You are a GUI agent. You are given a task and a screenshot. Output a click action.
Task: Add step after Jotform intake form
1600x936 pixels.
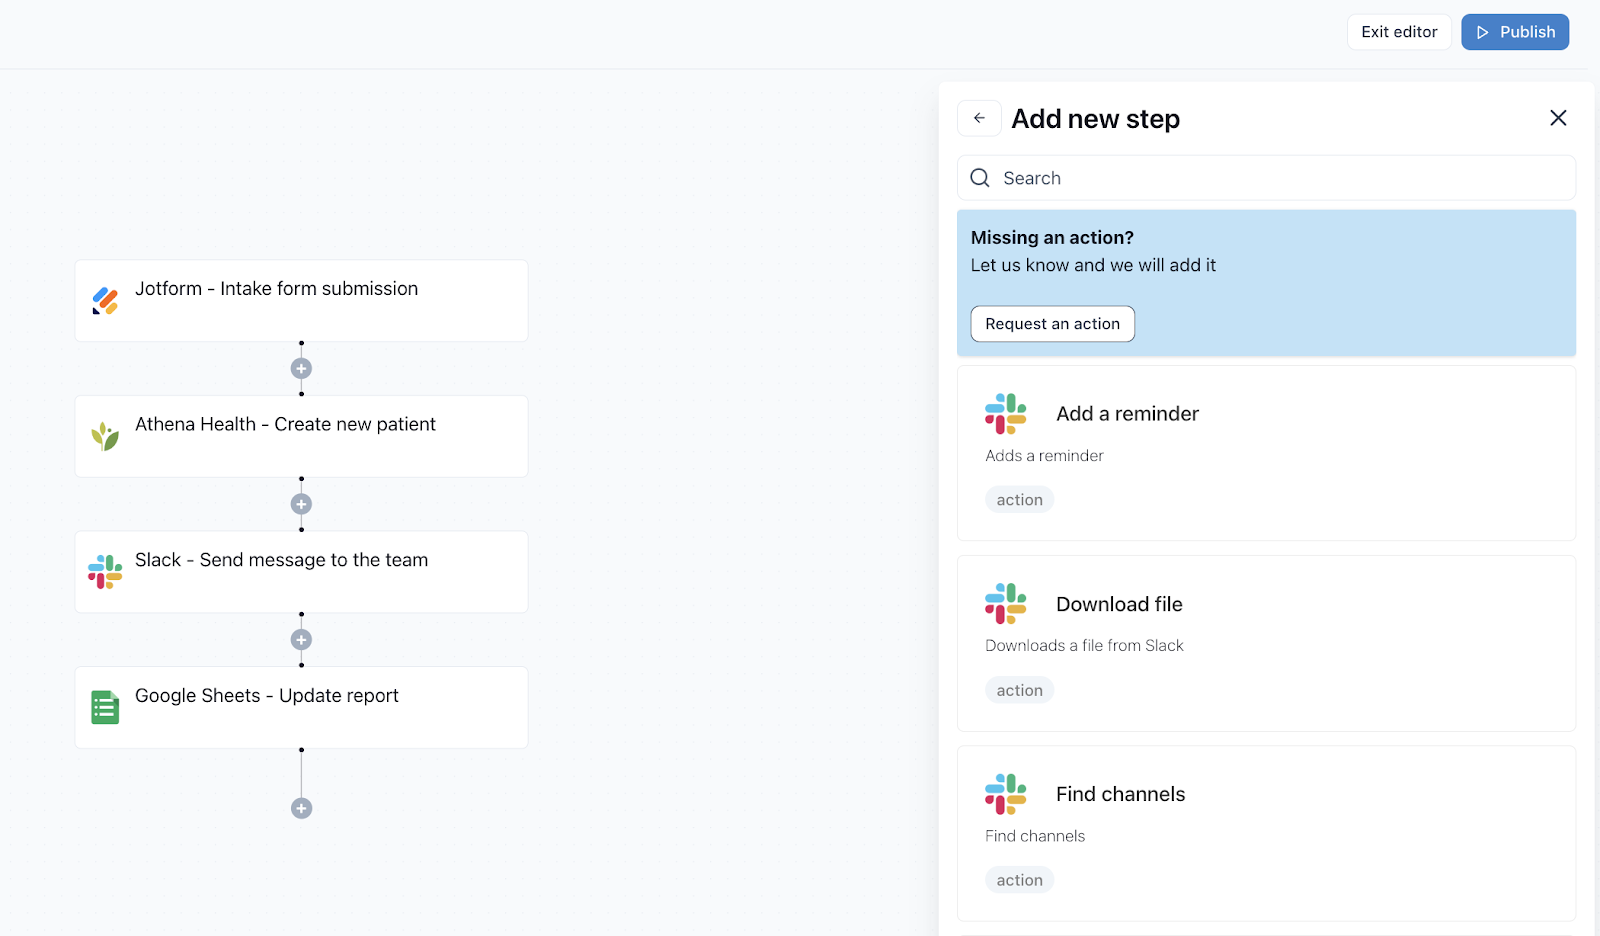[301, 368]
